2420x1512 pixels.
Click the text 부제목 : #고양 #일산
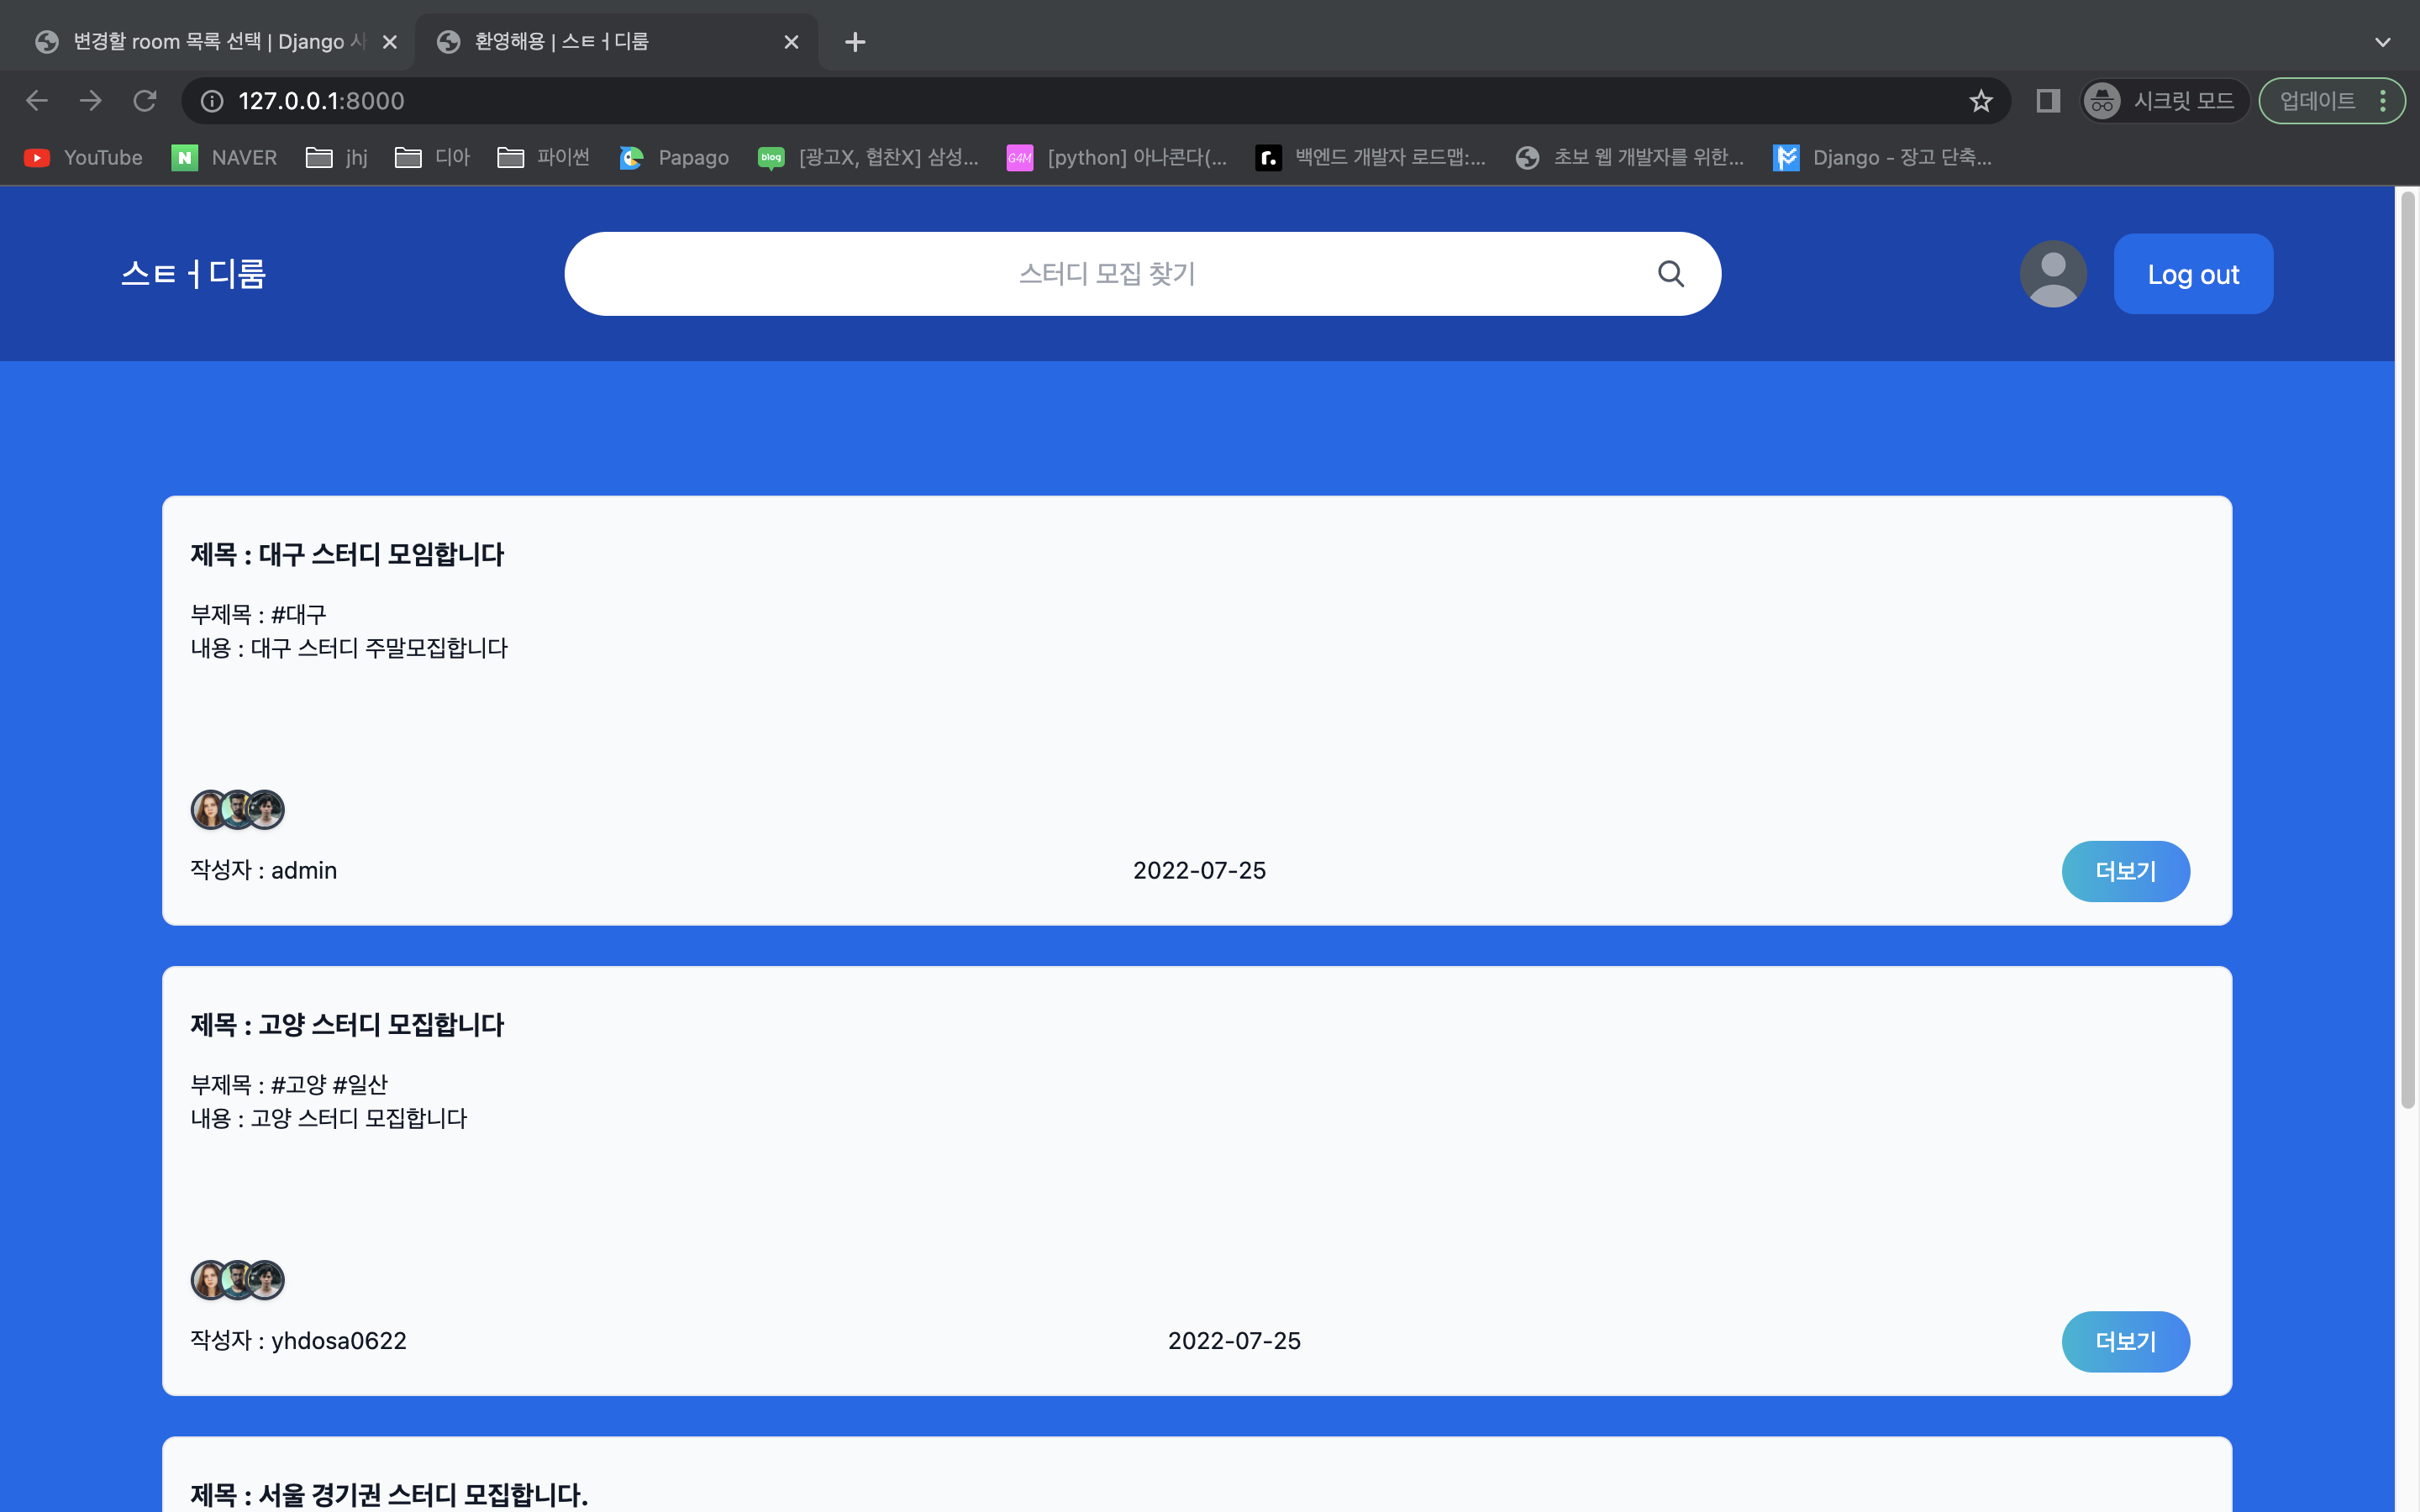[x=289, y=1084]
